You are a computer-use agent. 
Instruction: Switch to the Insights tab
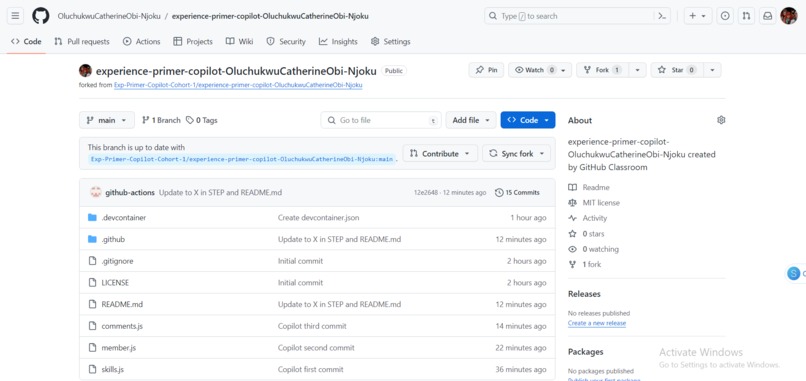coord(338,42)
